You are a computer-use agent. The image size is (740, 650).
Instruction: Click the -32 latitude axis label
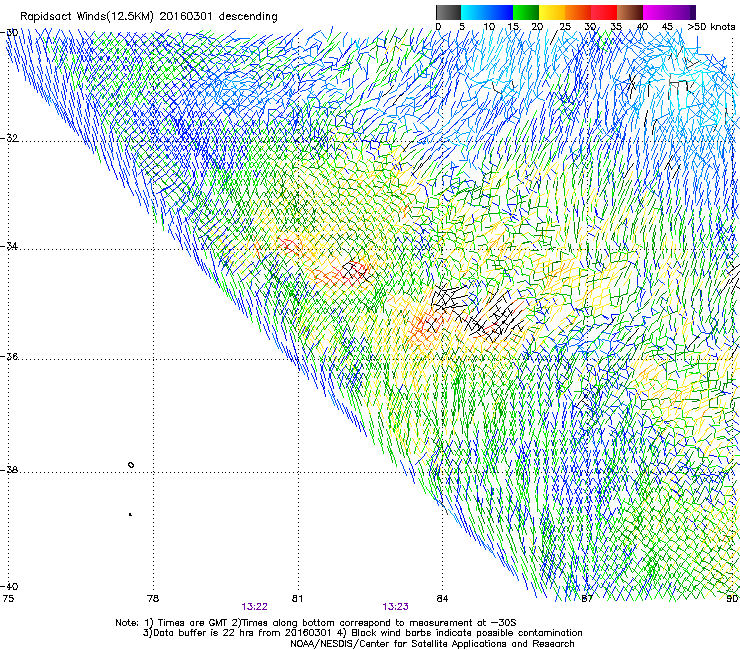[9, 138]
